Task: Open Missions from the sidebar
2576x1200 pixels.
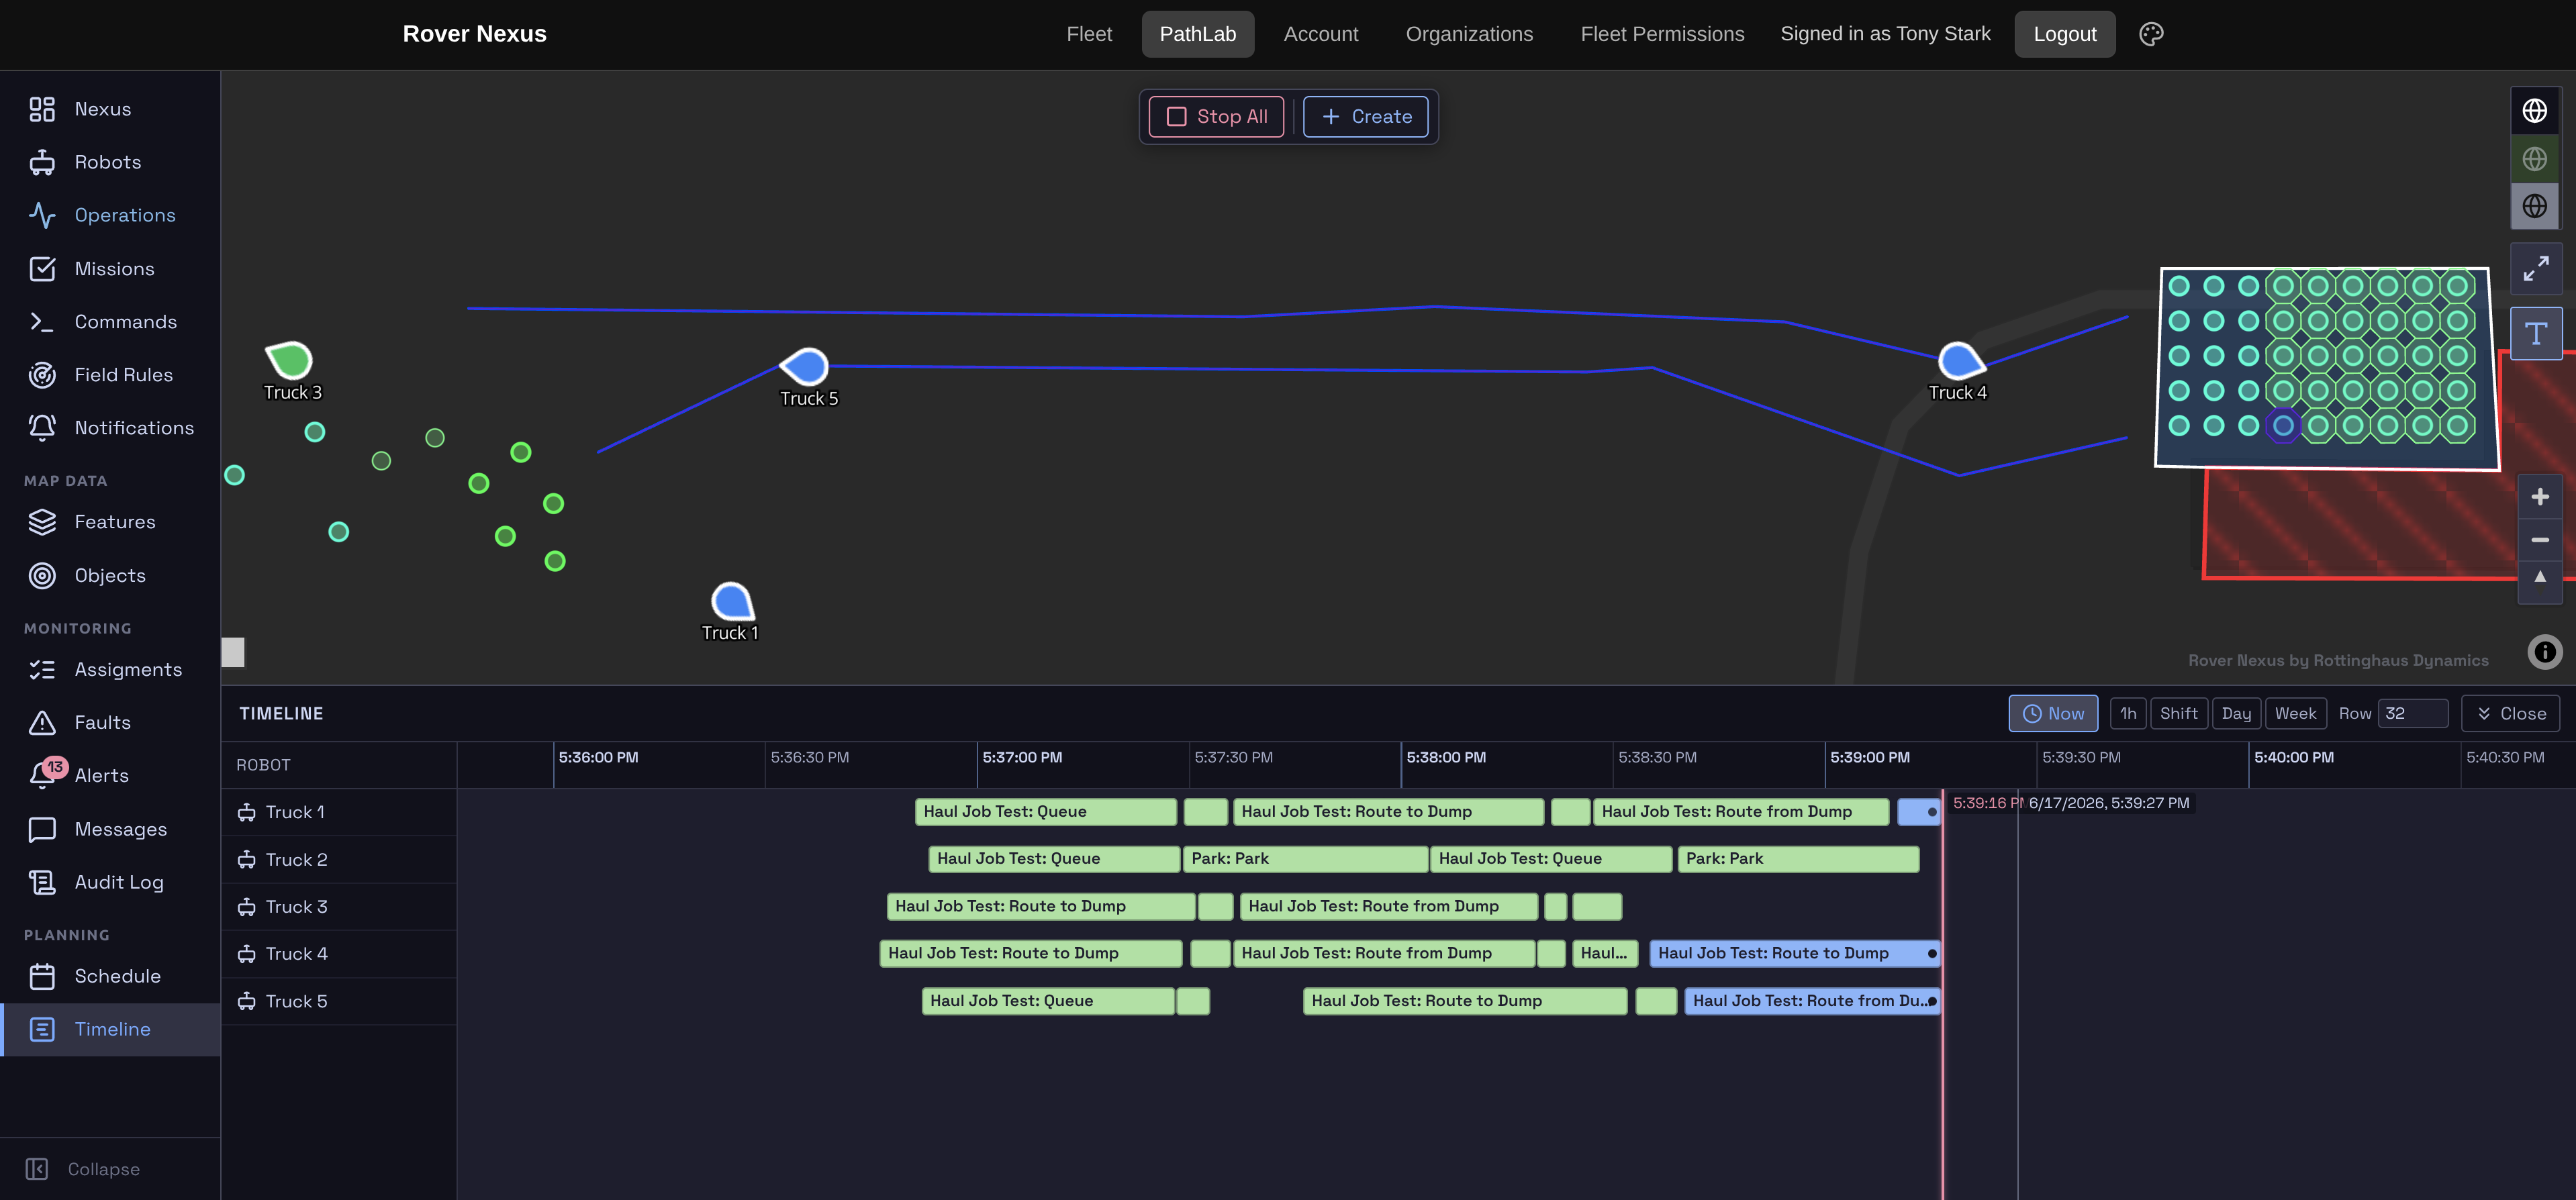Action: [110, 269]
